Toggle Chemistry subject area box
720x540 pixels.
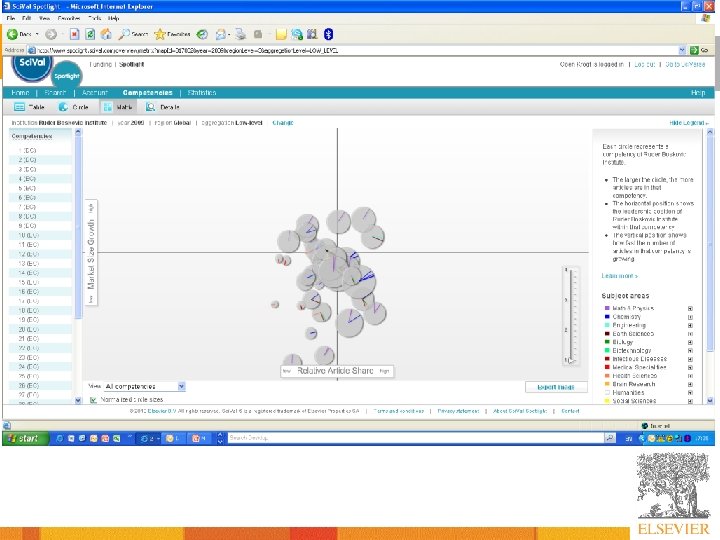pos(690,317)
